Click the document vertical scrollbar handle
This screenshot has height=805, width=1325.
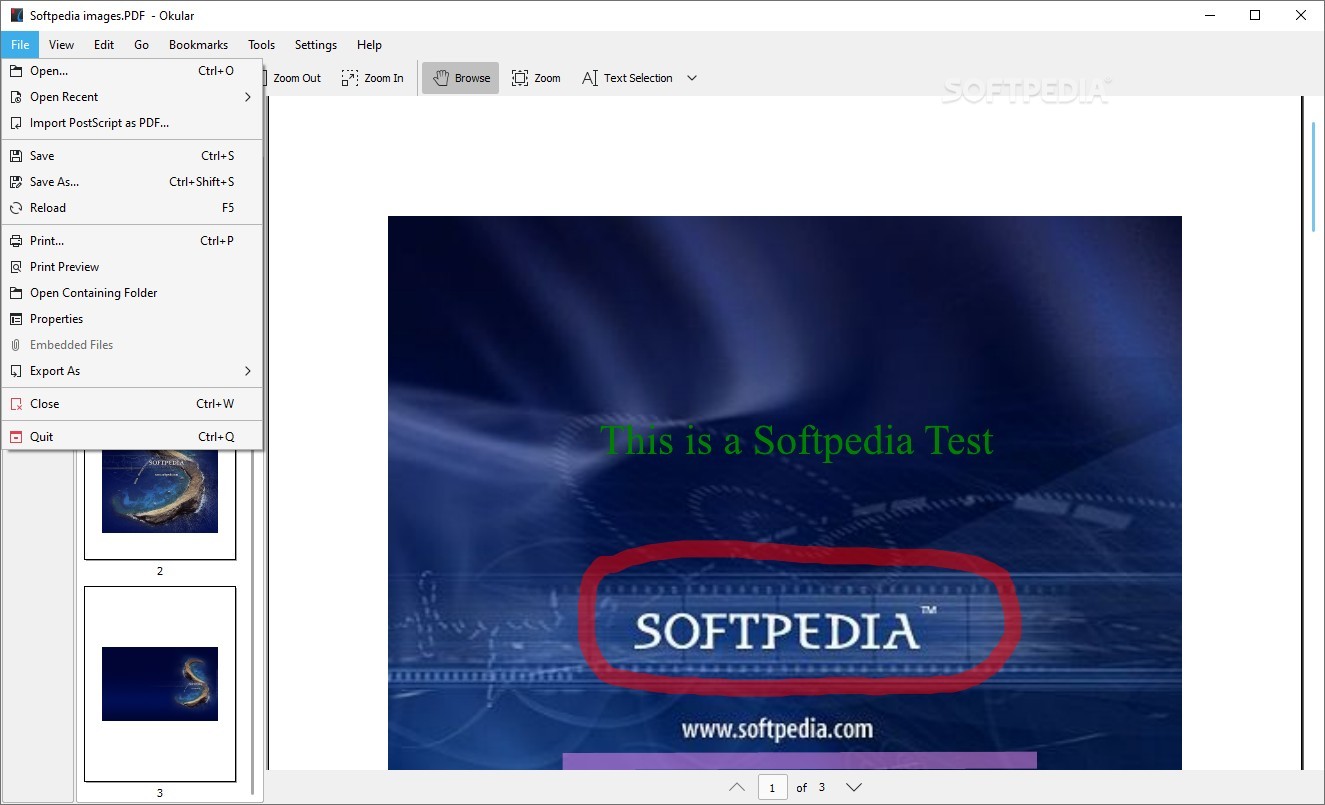click(1313, 177)
